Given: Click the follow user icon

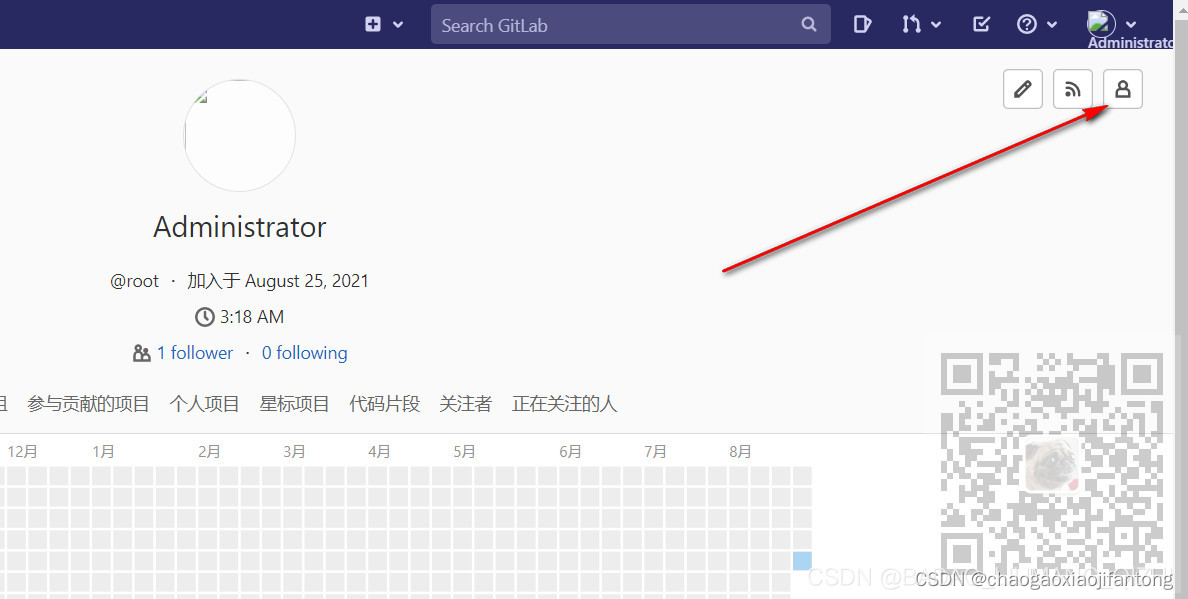Looking at the screenshot, I should (x=1122, y=89).
